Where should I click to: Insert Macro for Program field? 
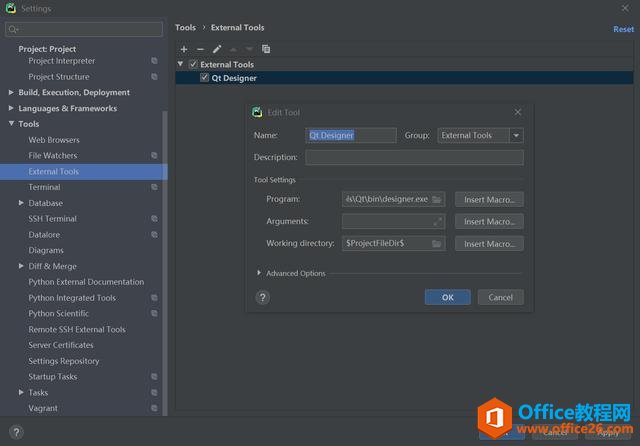(489, 200)
